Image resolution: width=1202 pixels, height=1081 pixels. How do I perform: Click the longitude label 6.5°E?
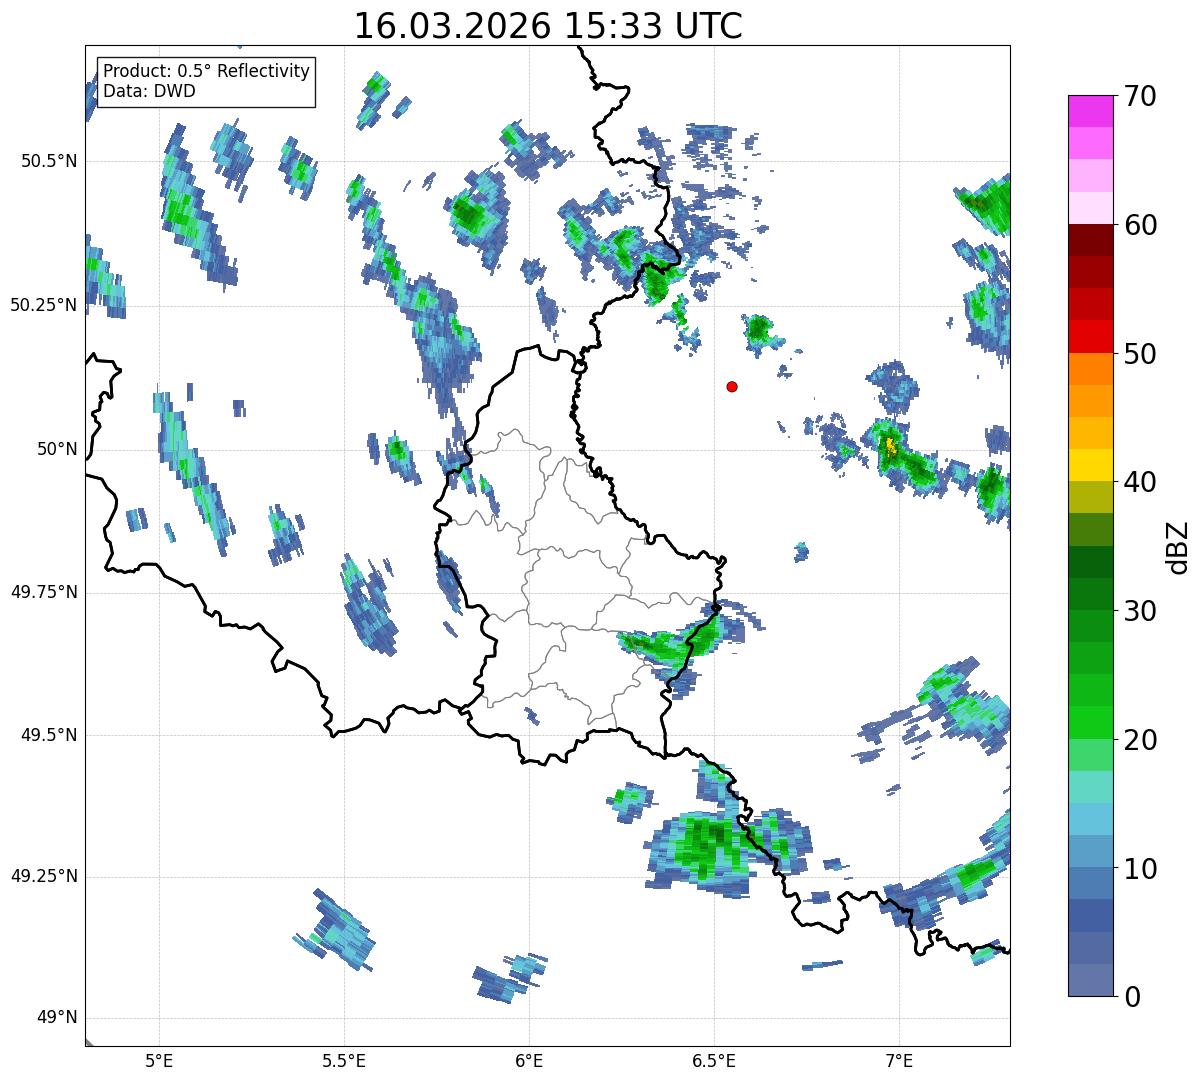(x=714, y=1060)
